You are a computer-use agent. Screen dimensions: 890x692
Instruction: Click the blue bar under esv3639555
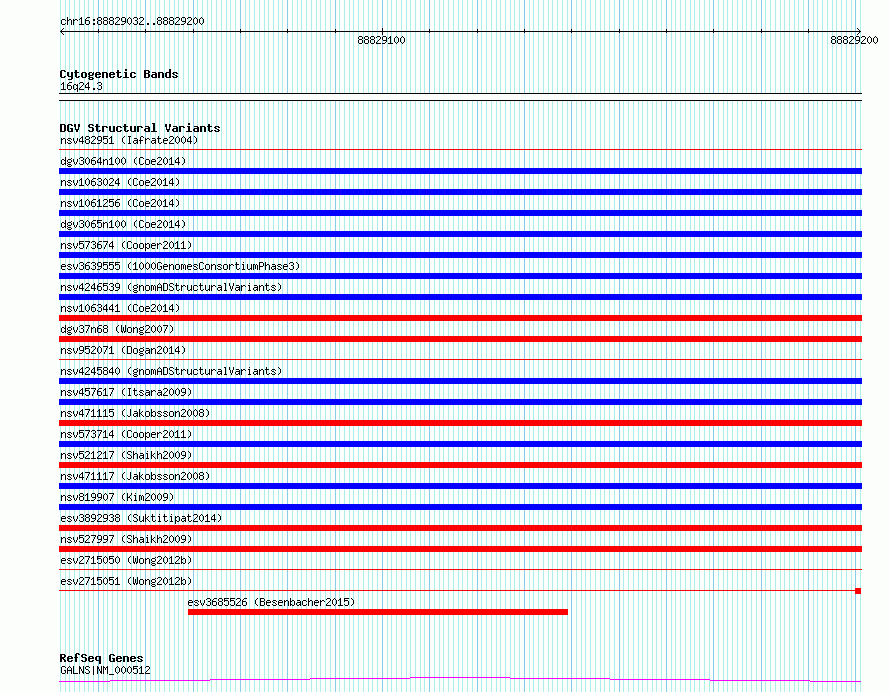pos(460,276)
